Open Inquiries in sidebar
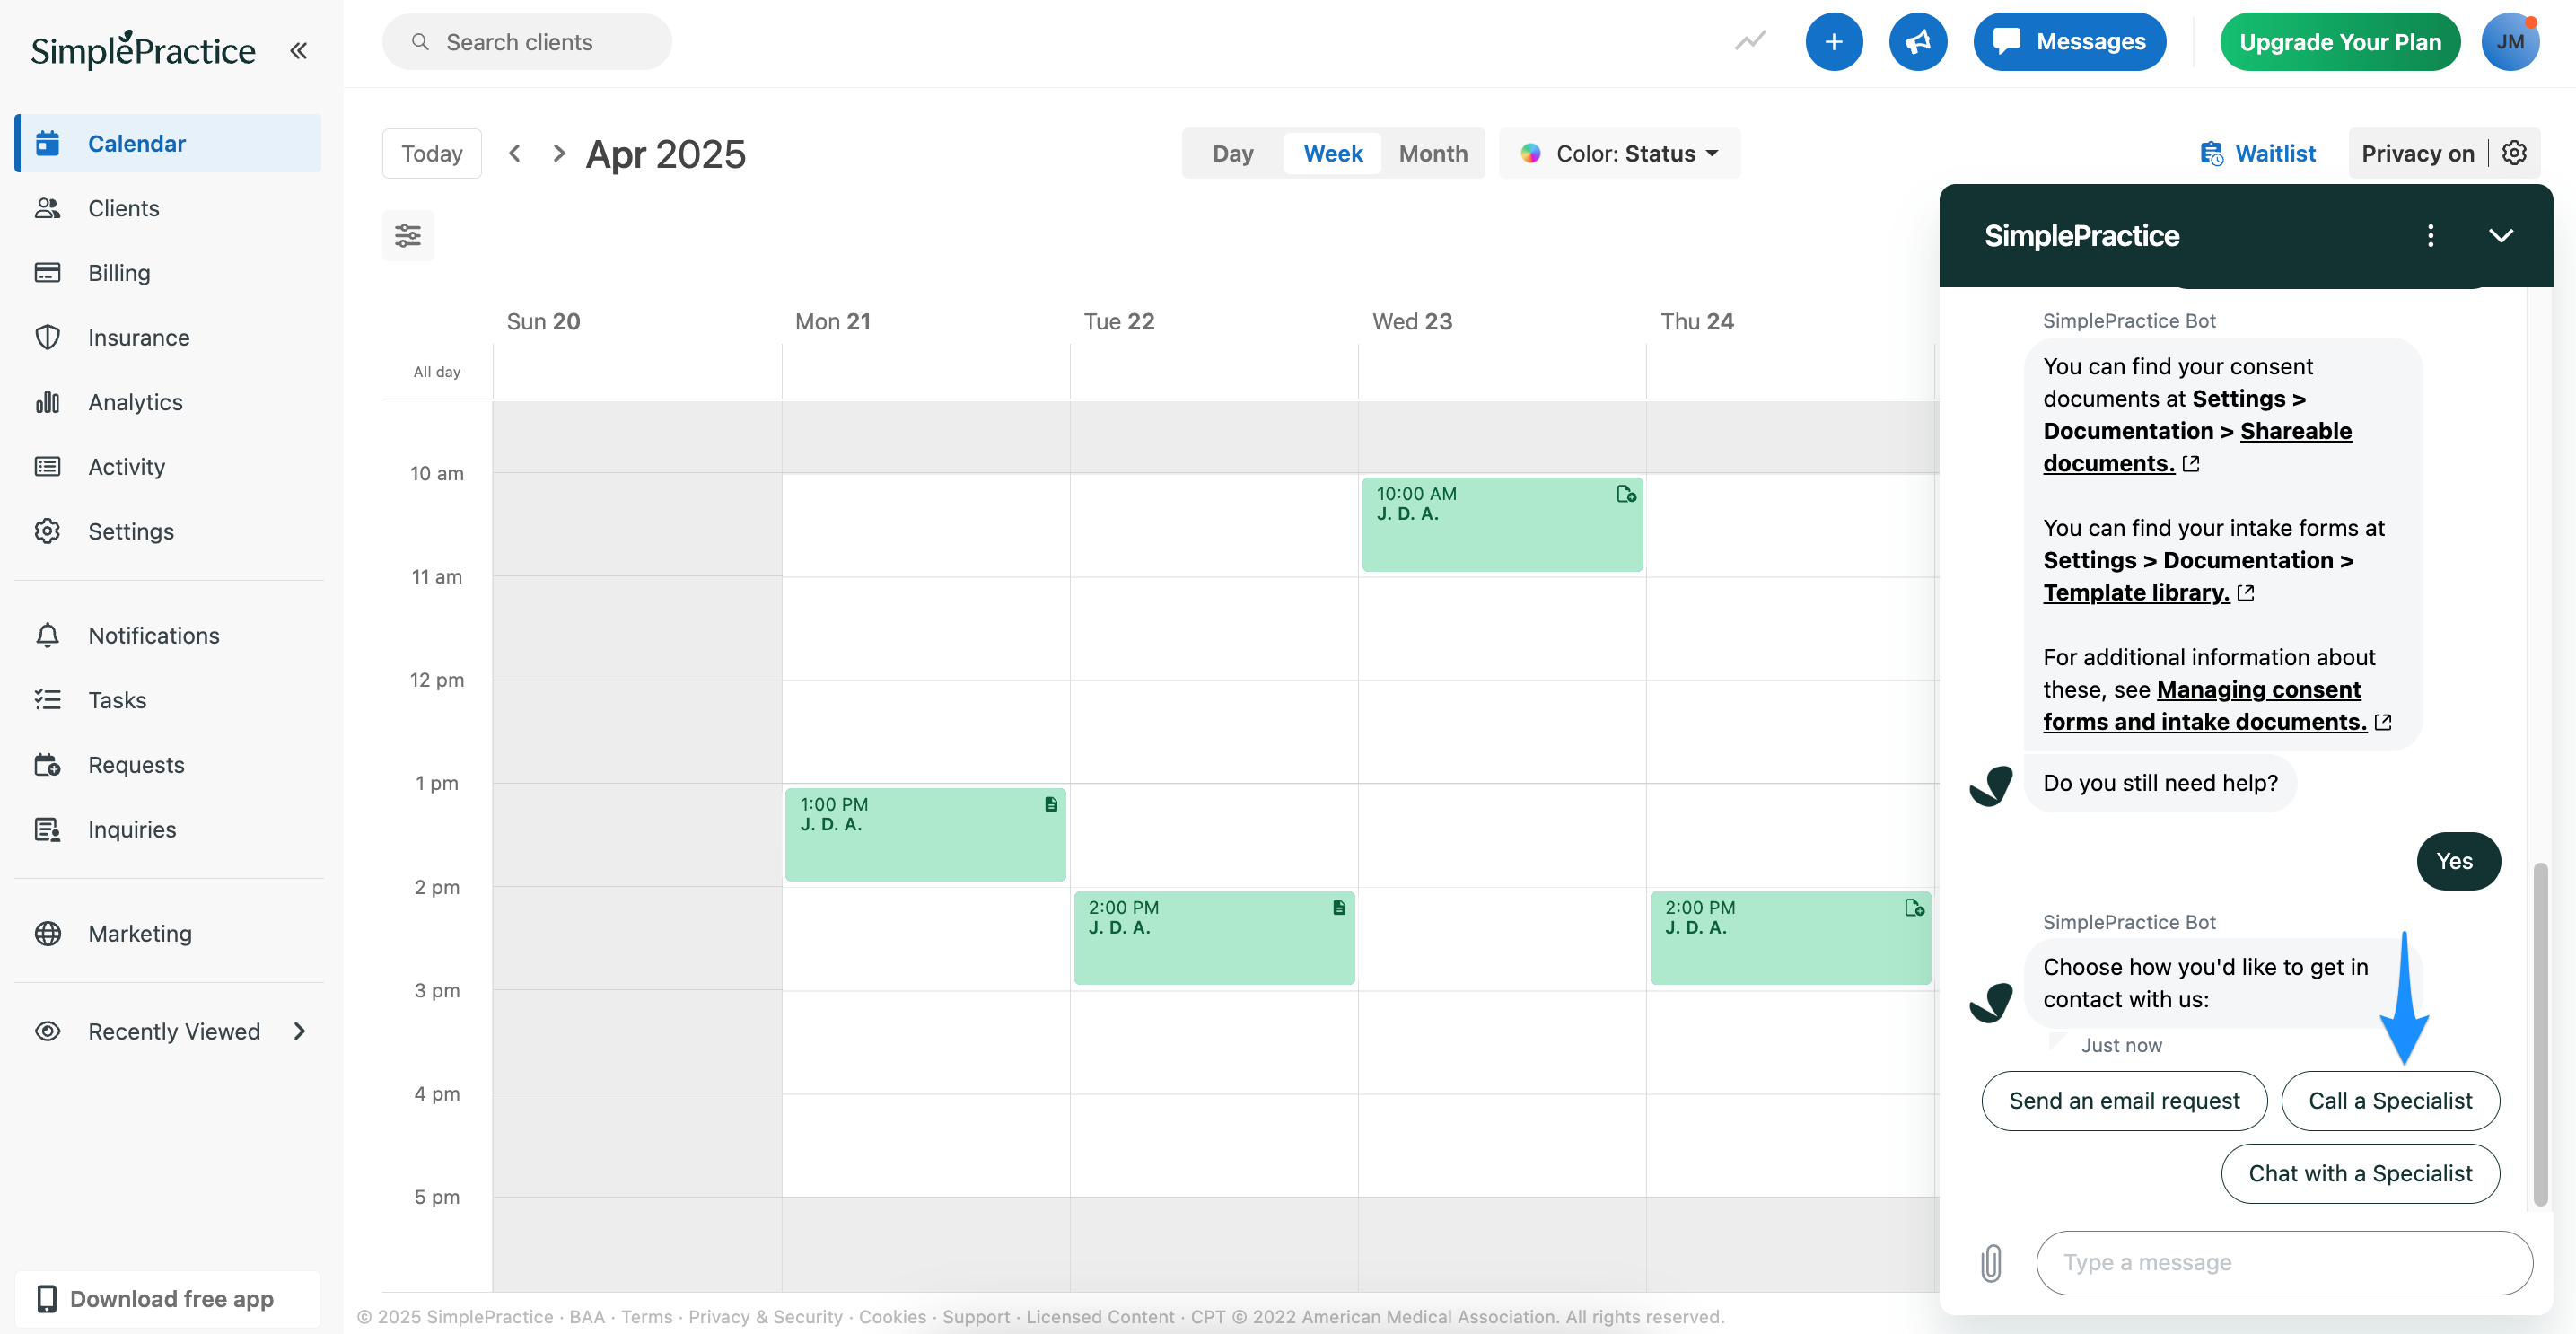This screenshot has height=1334, width=2576. point(168,829)
